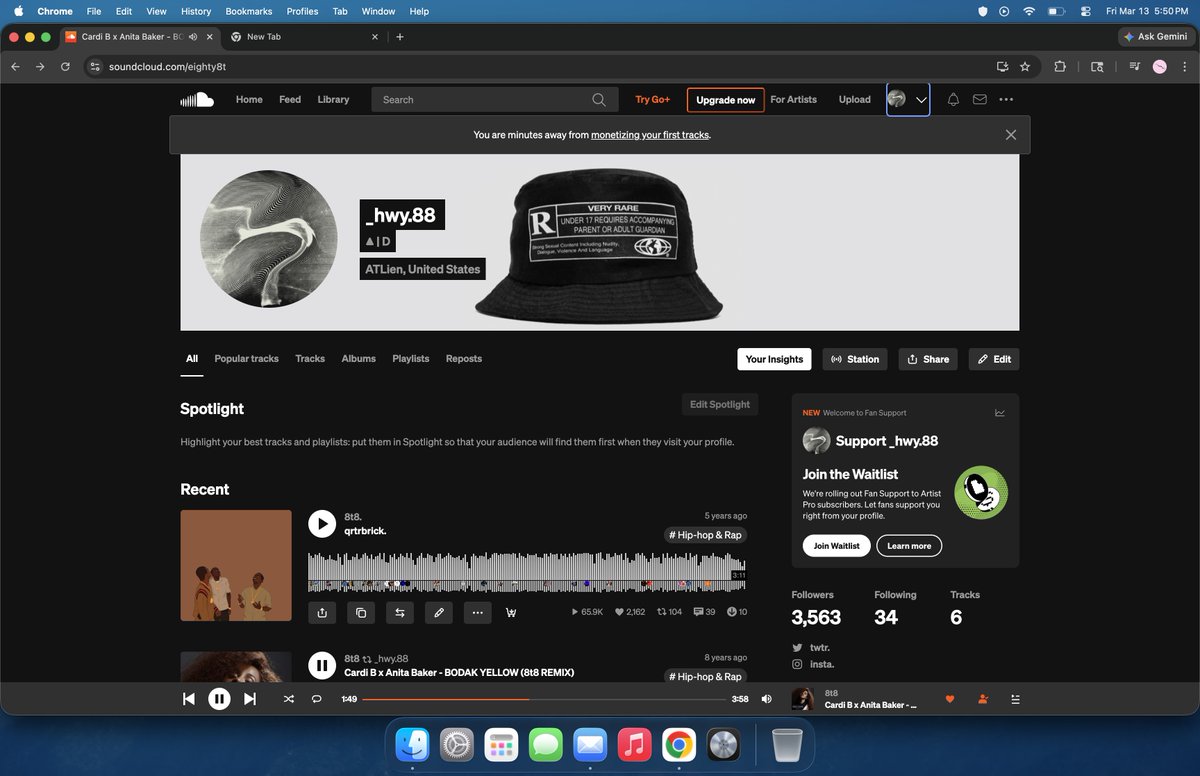Open the more options on the qrtrbrick. track
Viewport: 1200px width, 776px height.
[478, 612]
